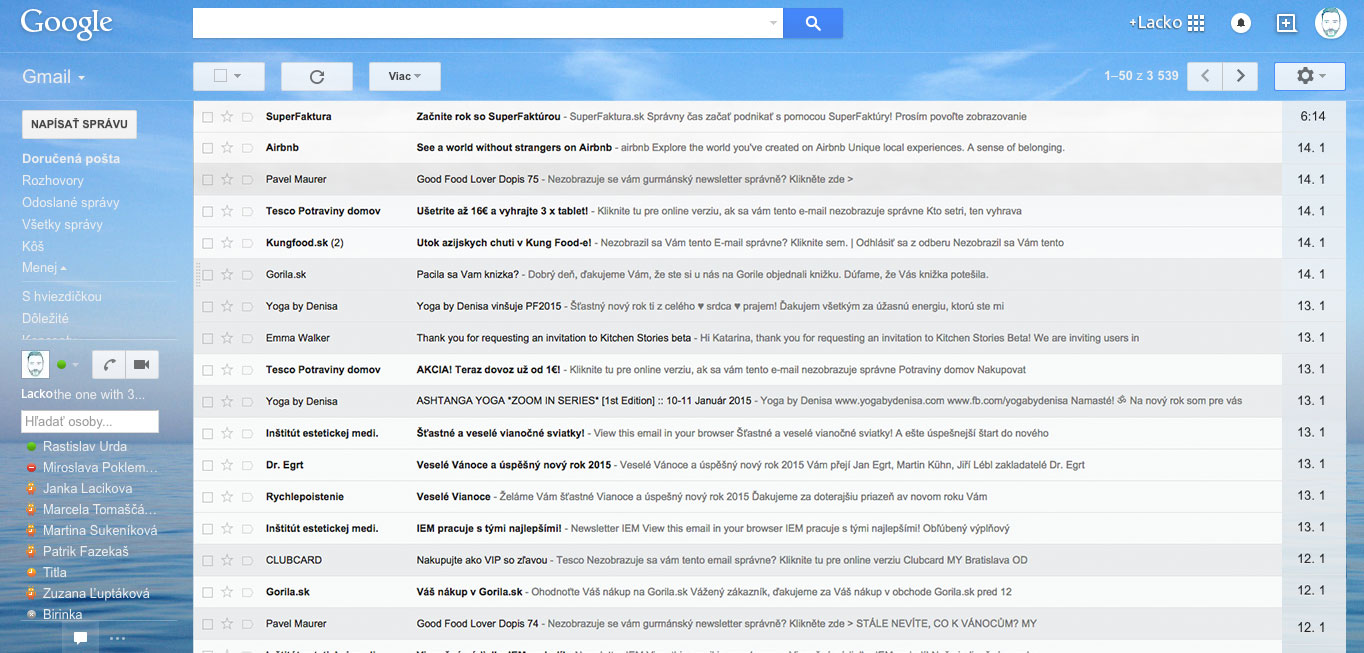The height and width of the screenshot is (653, 1364).
Task: Collapse labels with Menej
Action: (44, 268)
